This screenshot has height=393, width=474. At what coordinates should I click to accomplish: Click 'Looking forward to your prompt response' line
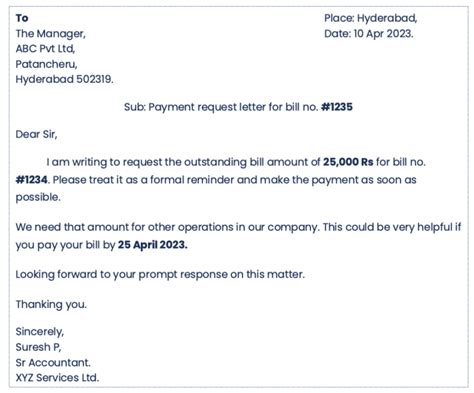point(160,275)
